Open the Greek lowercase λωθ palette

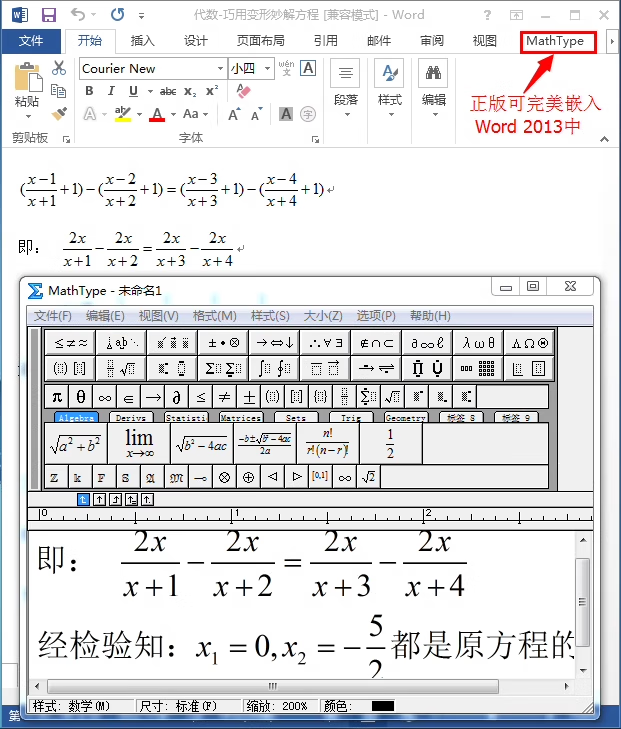click(x=478, y=343)
